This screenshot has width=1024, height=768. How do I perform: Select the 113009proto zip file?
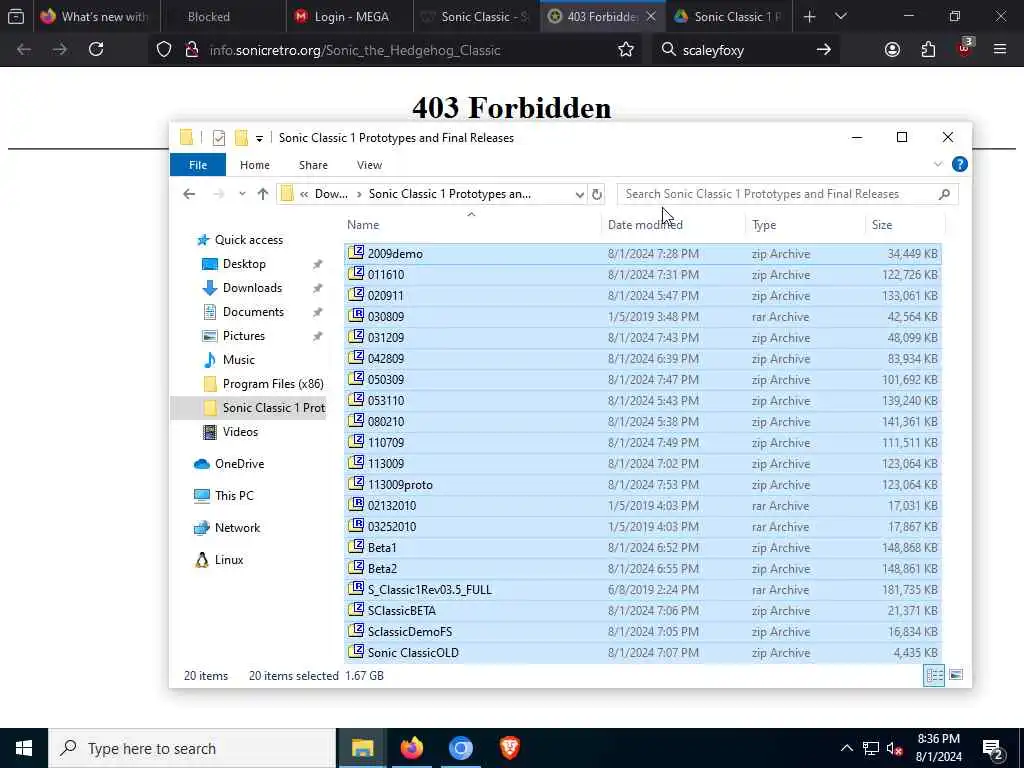[x=643, y=485]
